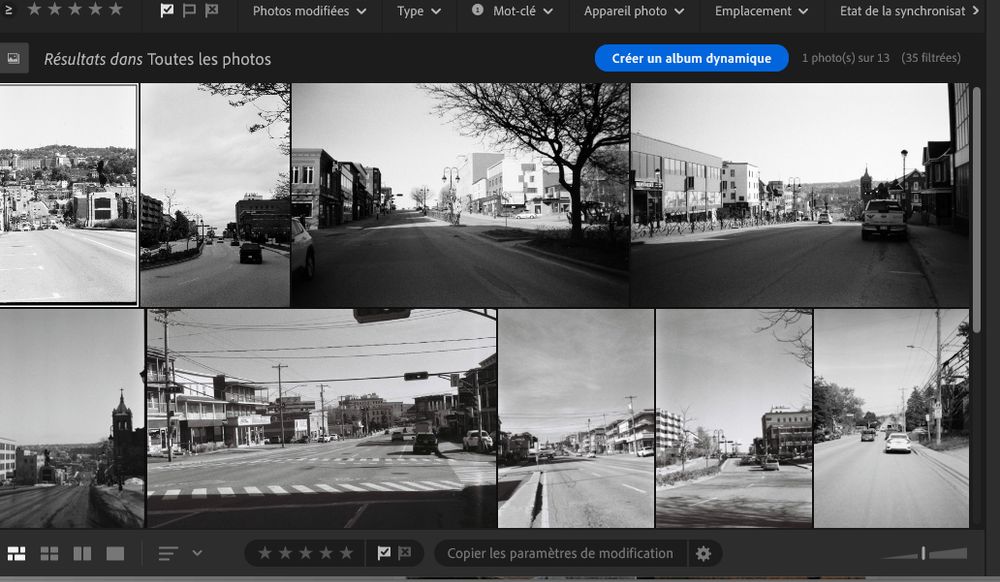Open the Type filter dropdown
The image size is (1000, 582).
click(418, 10)
